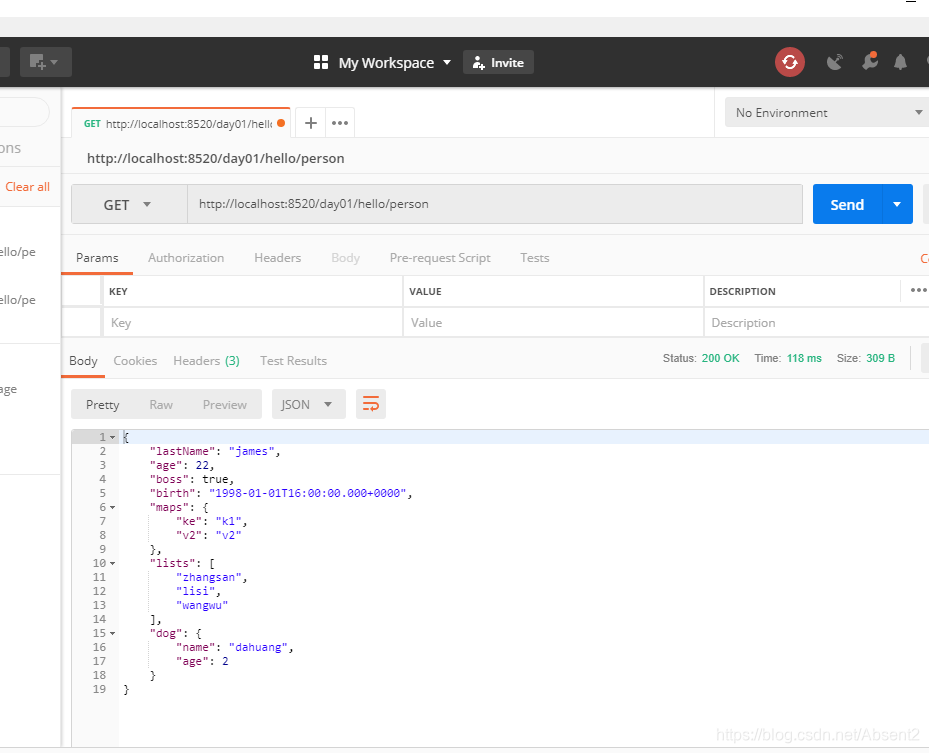Click the "wangwu" list entry

(202, 605)
